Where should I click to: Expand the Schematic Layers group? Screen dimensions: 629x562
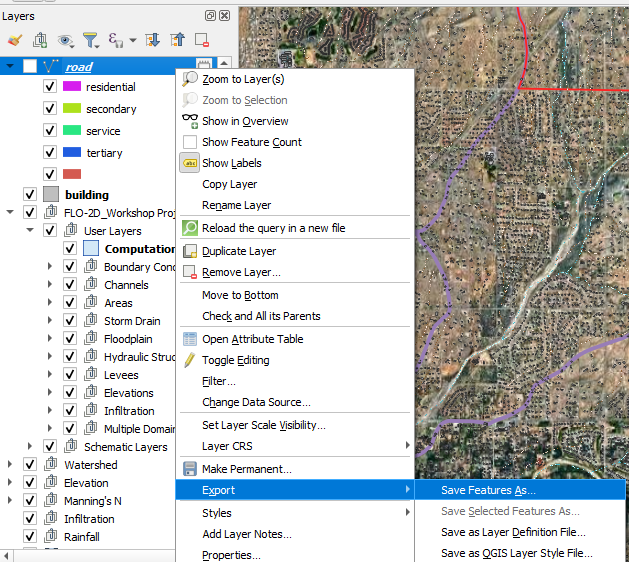[30, 447]
